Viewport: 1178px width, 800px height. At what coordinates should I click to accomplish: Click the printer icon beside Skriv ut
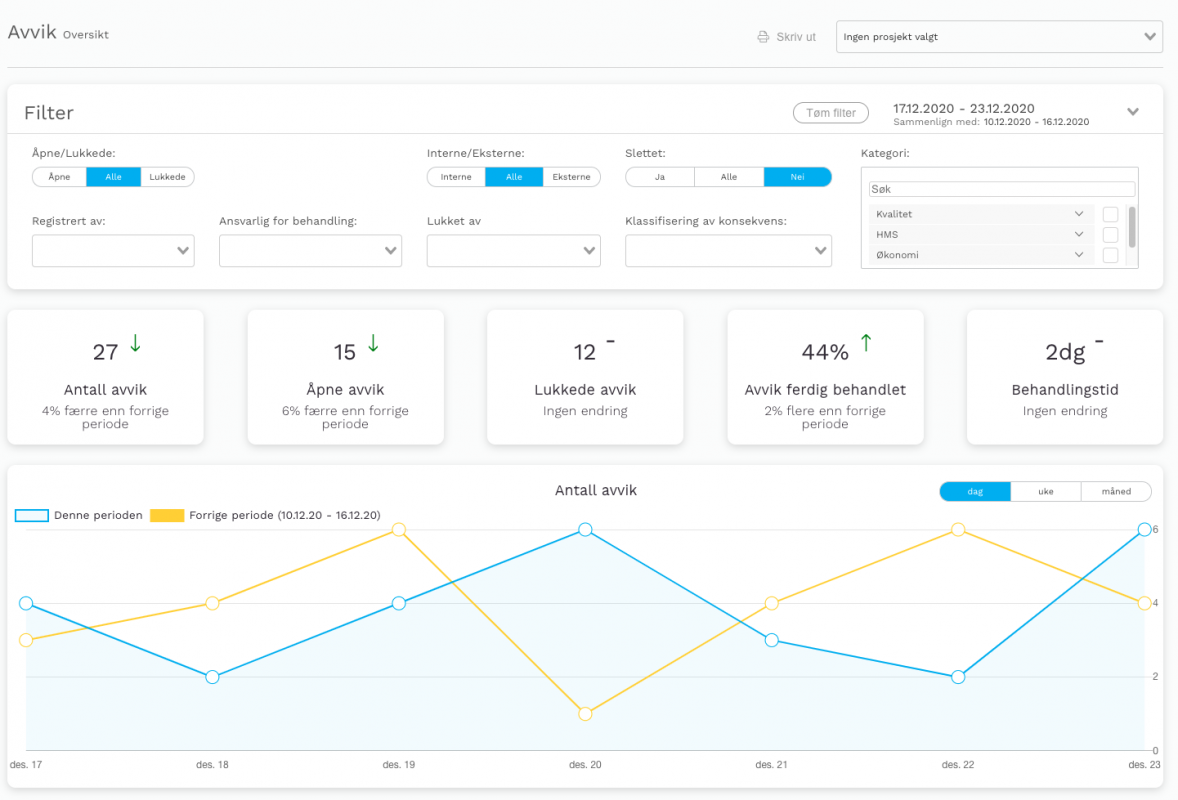[x=763, y=37]
